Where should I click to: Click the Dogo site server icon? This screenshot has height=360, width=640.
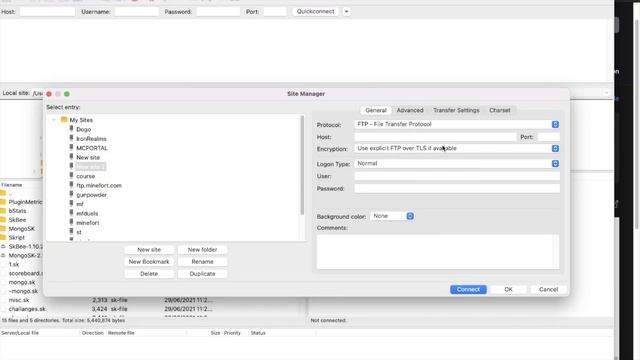click(x=71, y=129)
